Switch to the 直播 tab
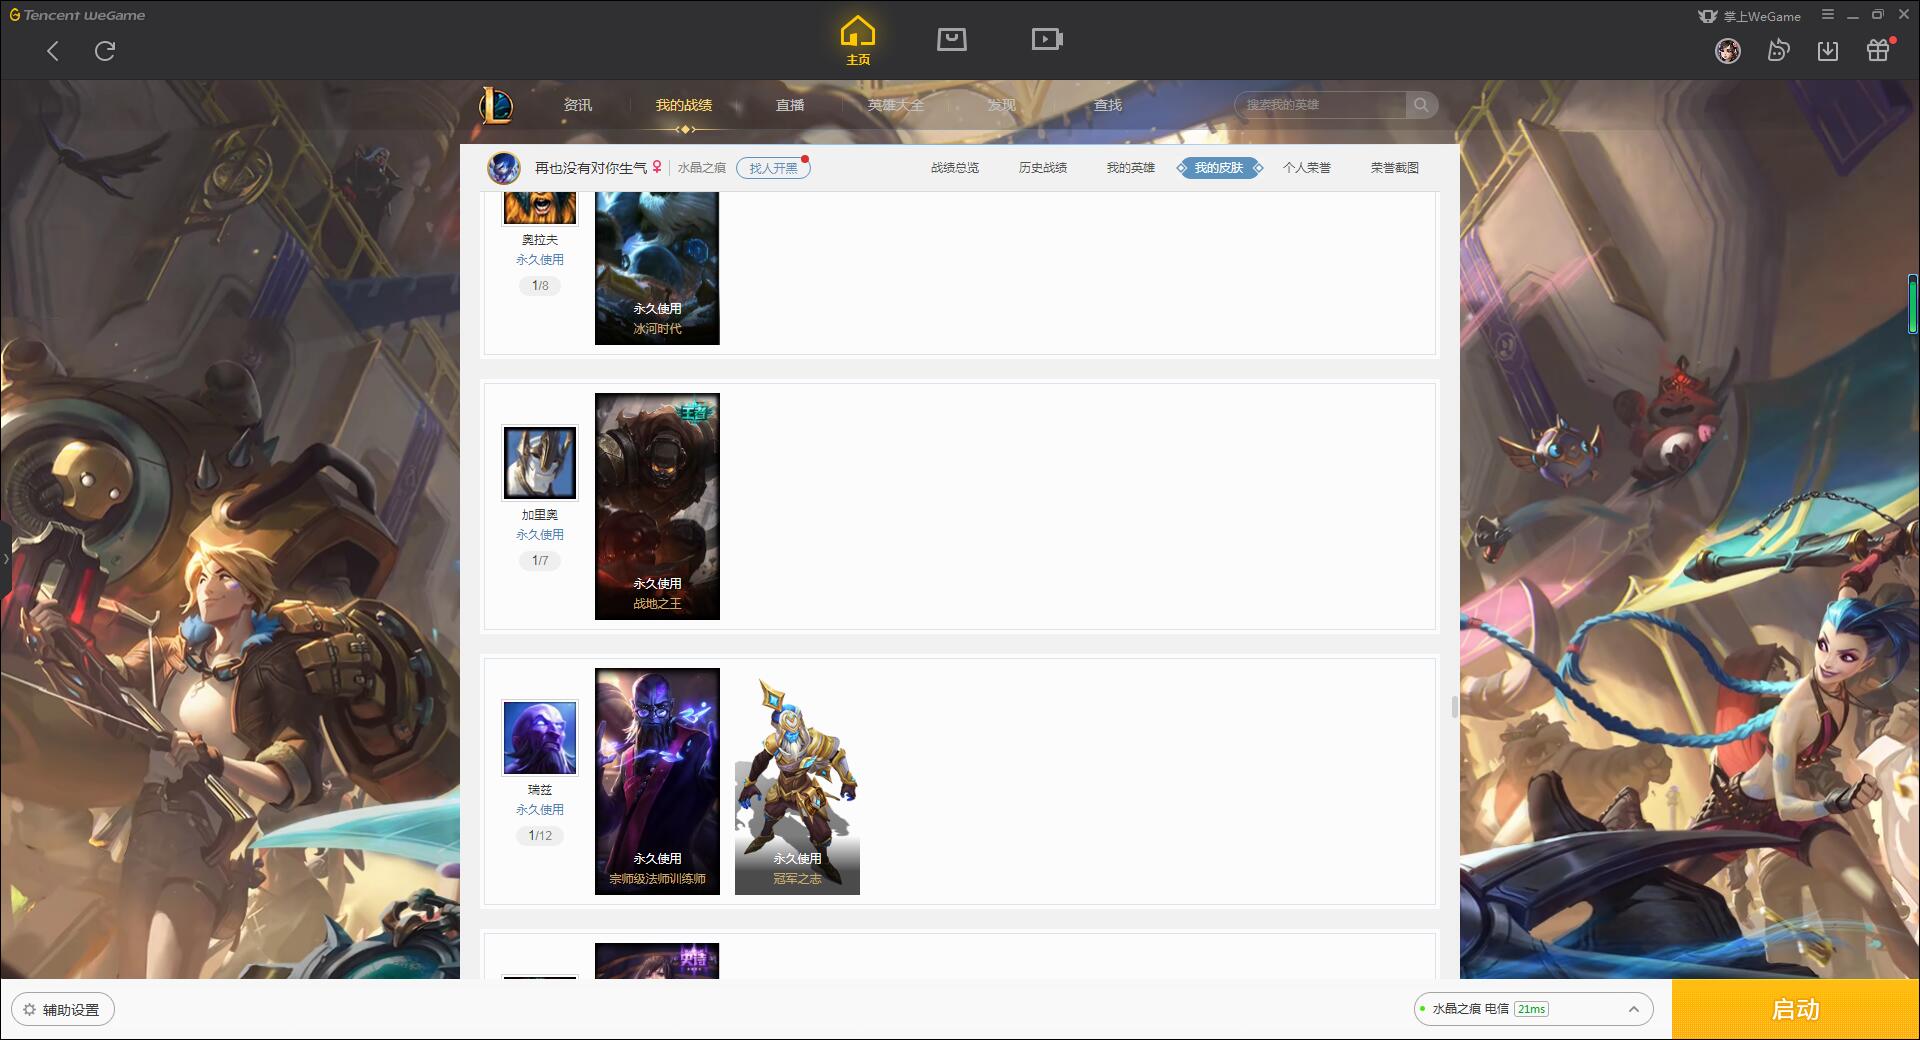The height and width of the screenshot is (1040, 1920). pyautogui.click(x=790, y=105)
